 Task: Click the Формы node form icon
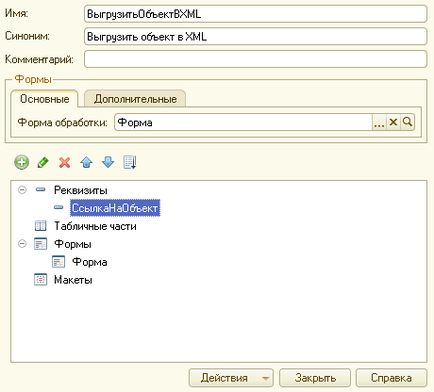(x=40, y=244)
